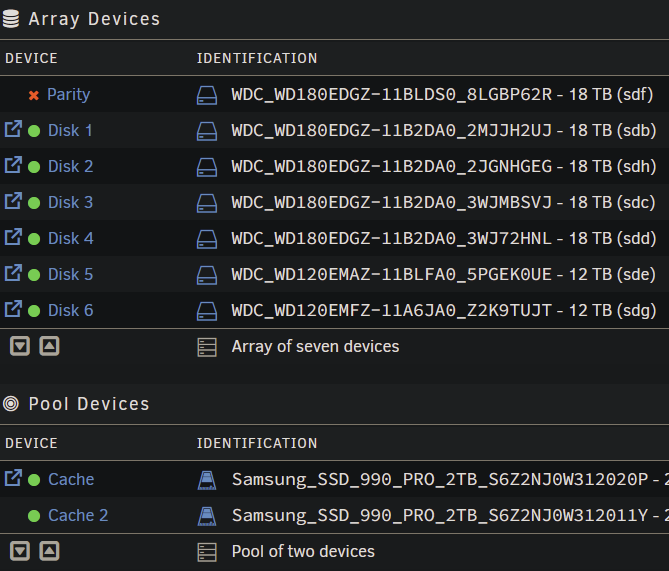This screenshot has height=571, width=669.
Task: Click the browse icon for Disk 1
Action: click(x=13, y=129)
